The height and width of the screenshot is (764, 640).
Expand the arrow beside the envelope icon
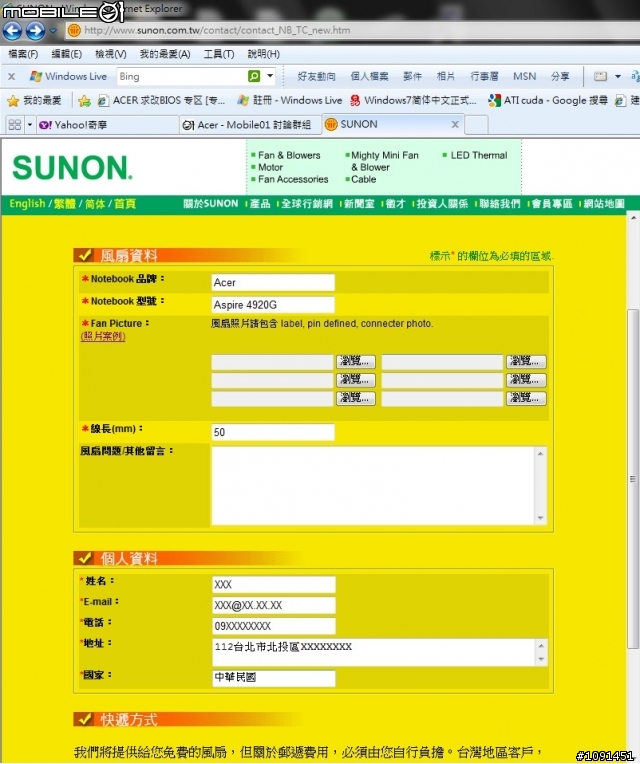(x=618, y=76)
